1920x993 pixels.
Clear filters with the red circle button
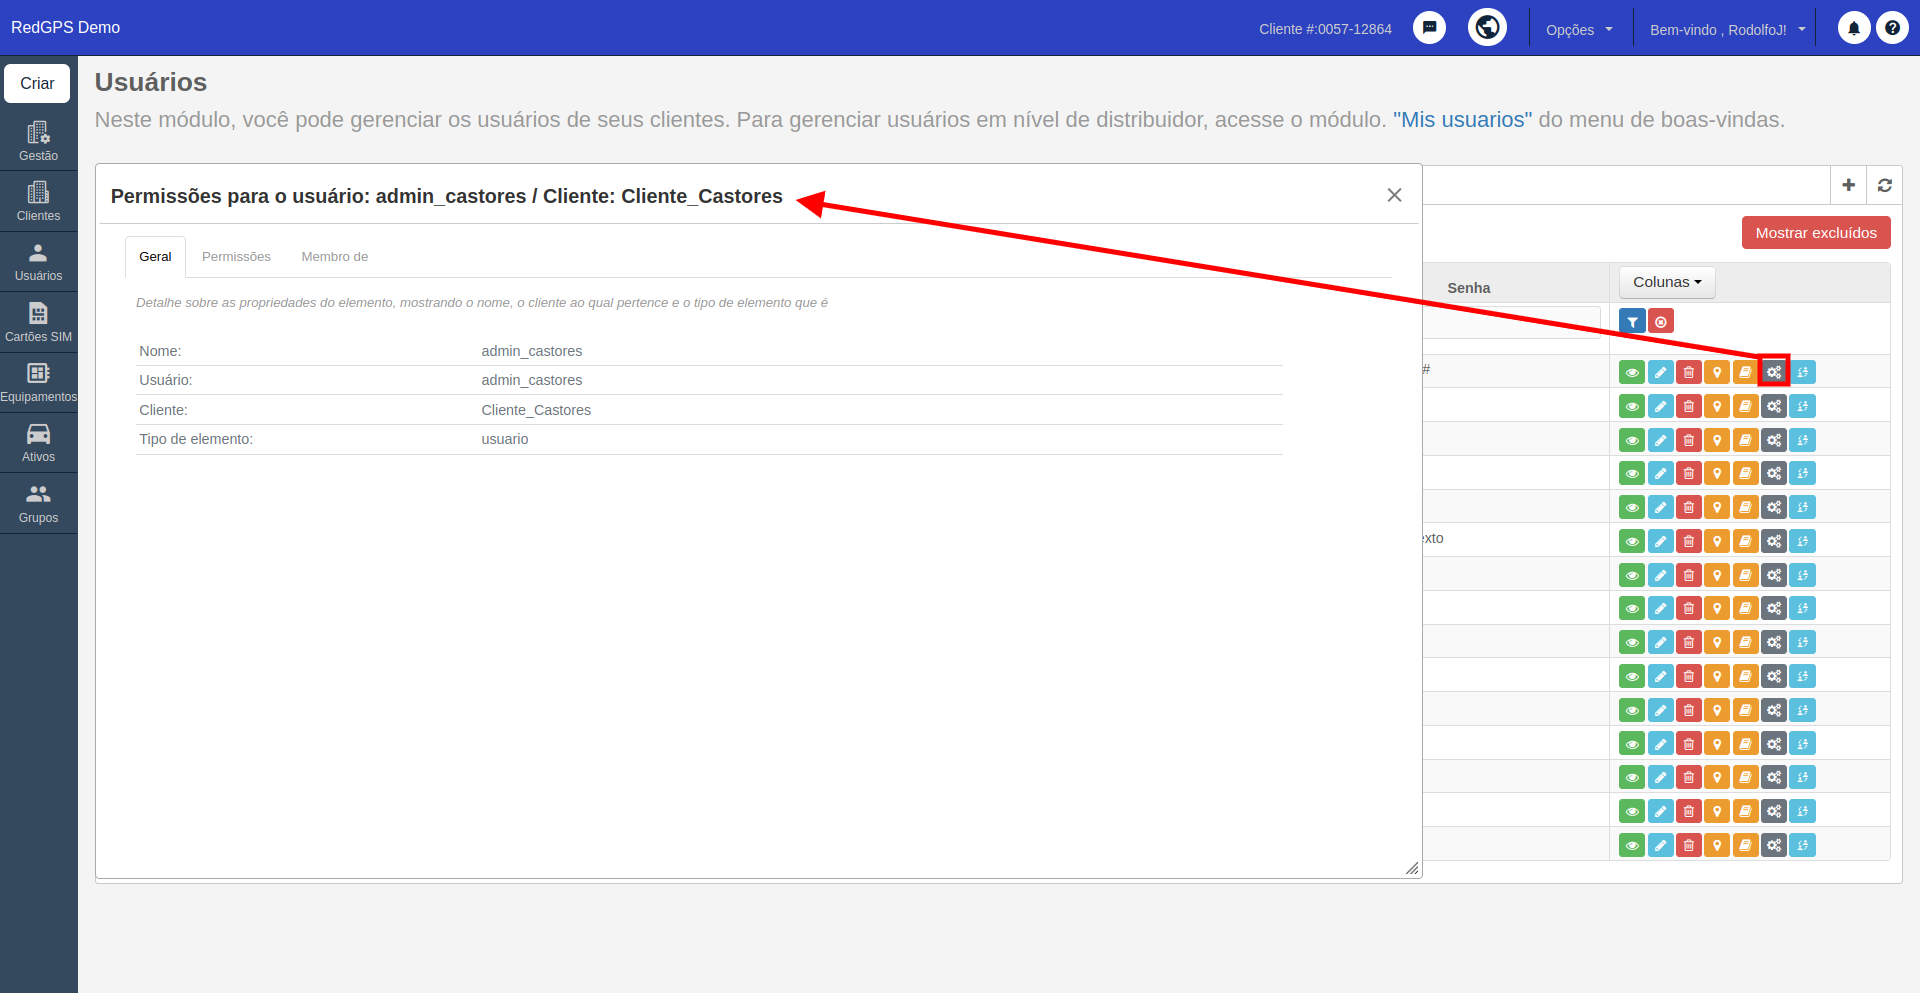(x=1660, y=321)
